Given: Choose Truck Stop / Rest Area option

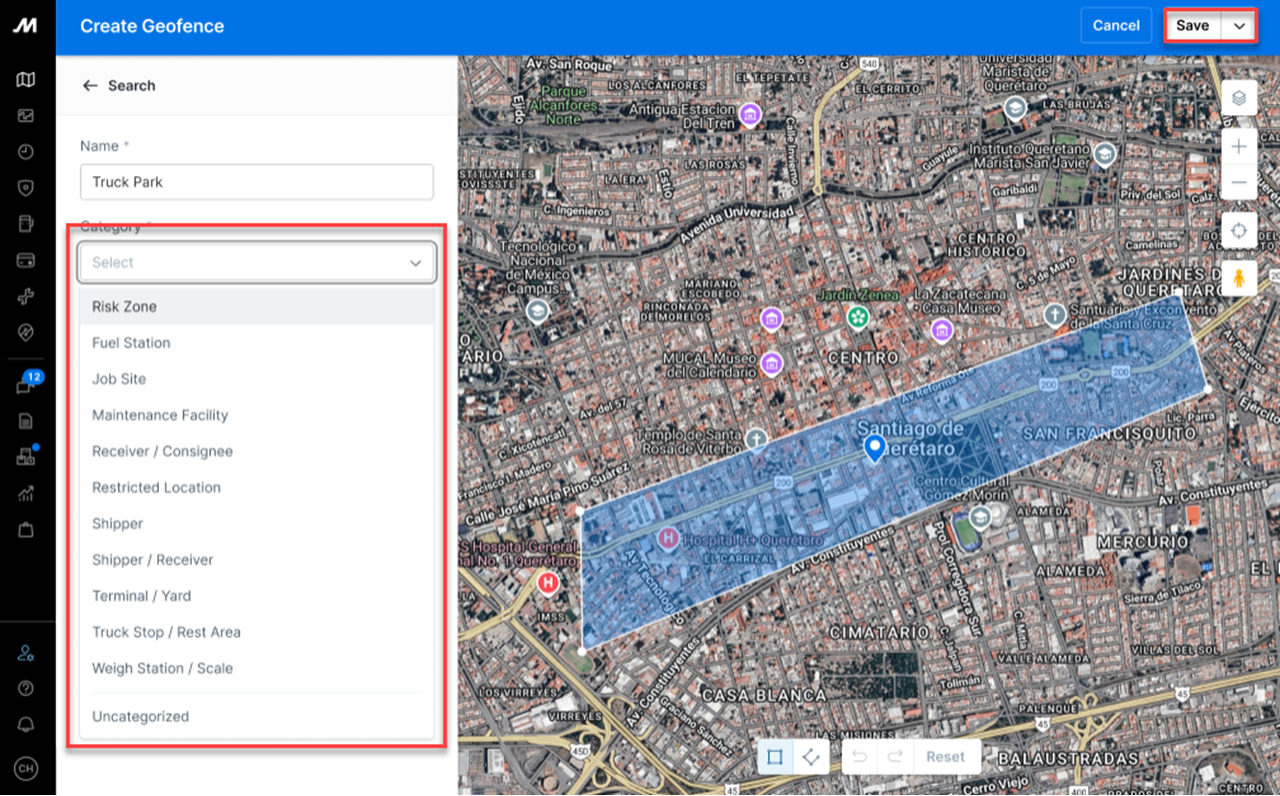Looking at the screenshot, I should 166,632.
